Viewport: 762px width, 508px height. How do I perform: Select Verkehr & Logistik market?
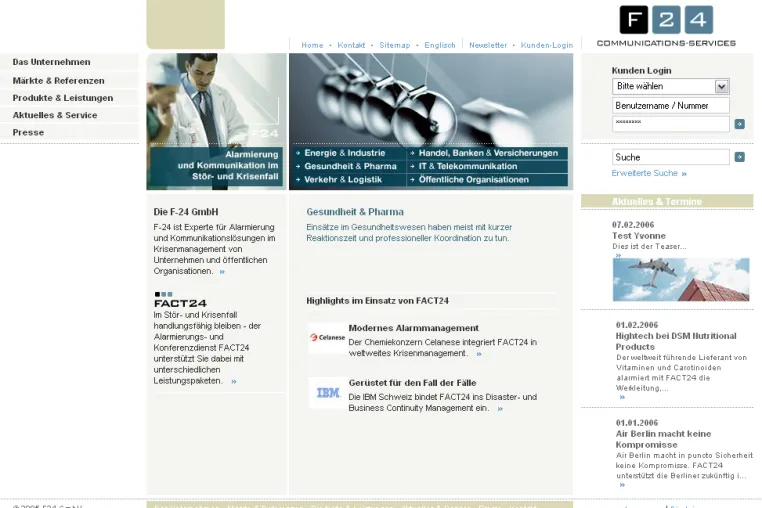[x=343, y=179]
